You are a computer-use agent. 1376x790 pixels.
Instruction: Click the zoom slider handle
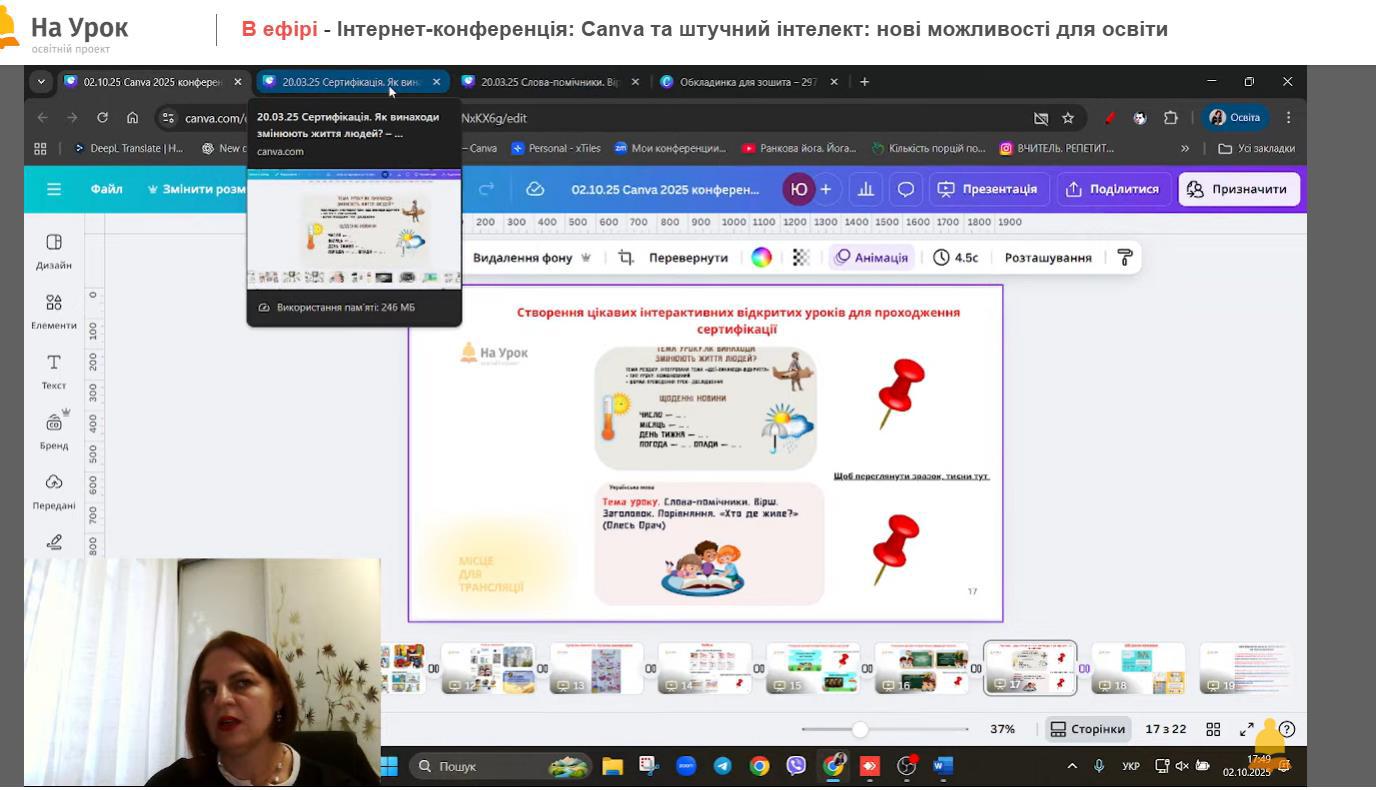coord(860,730)
